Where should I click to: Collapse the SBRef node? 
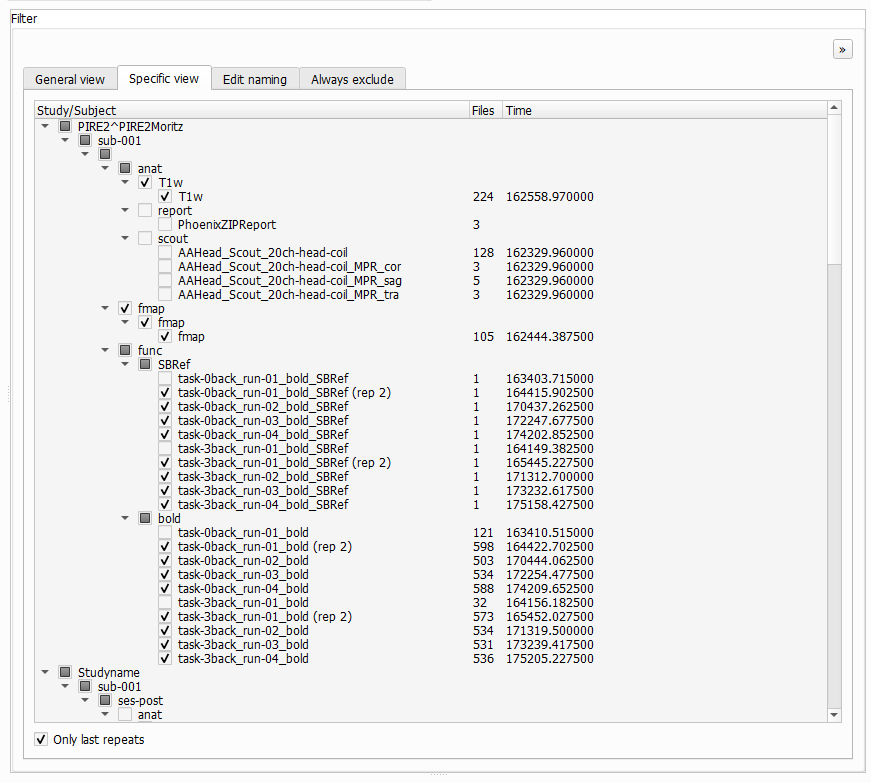coord(125,364)
